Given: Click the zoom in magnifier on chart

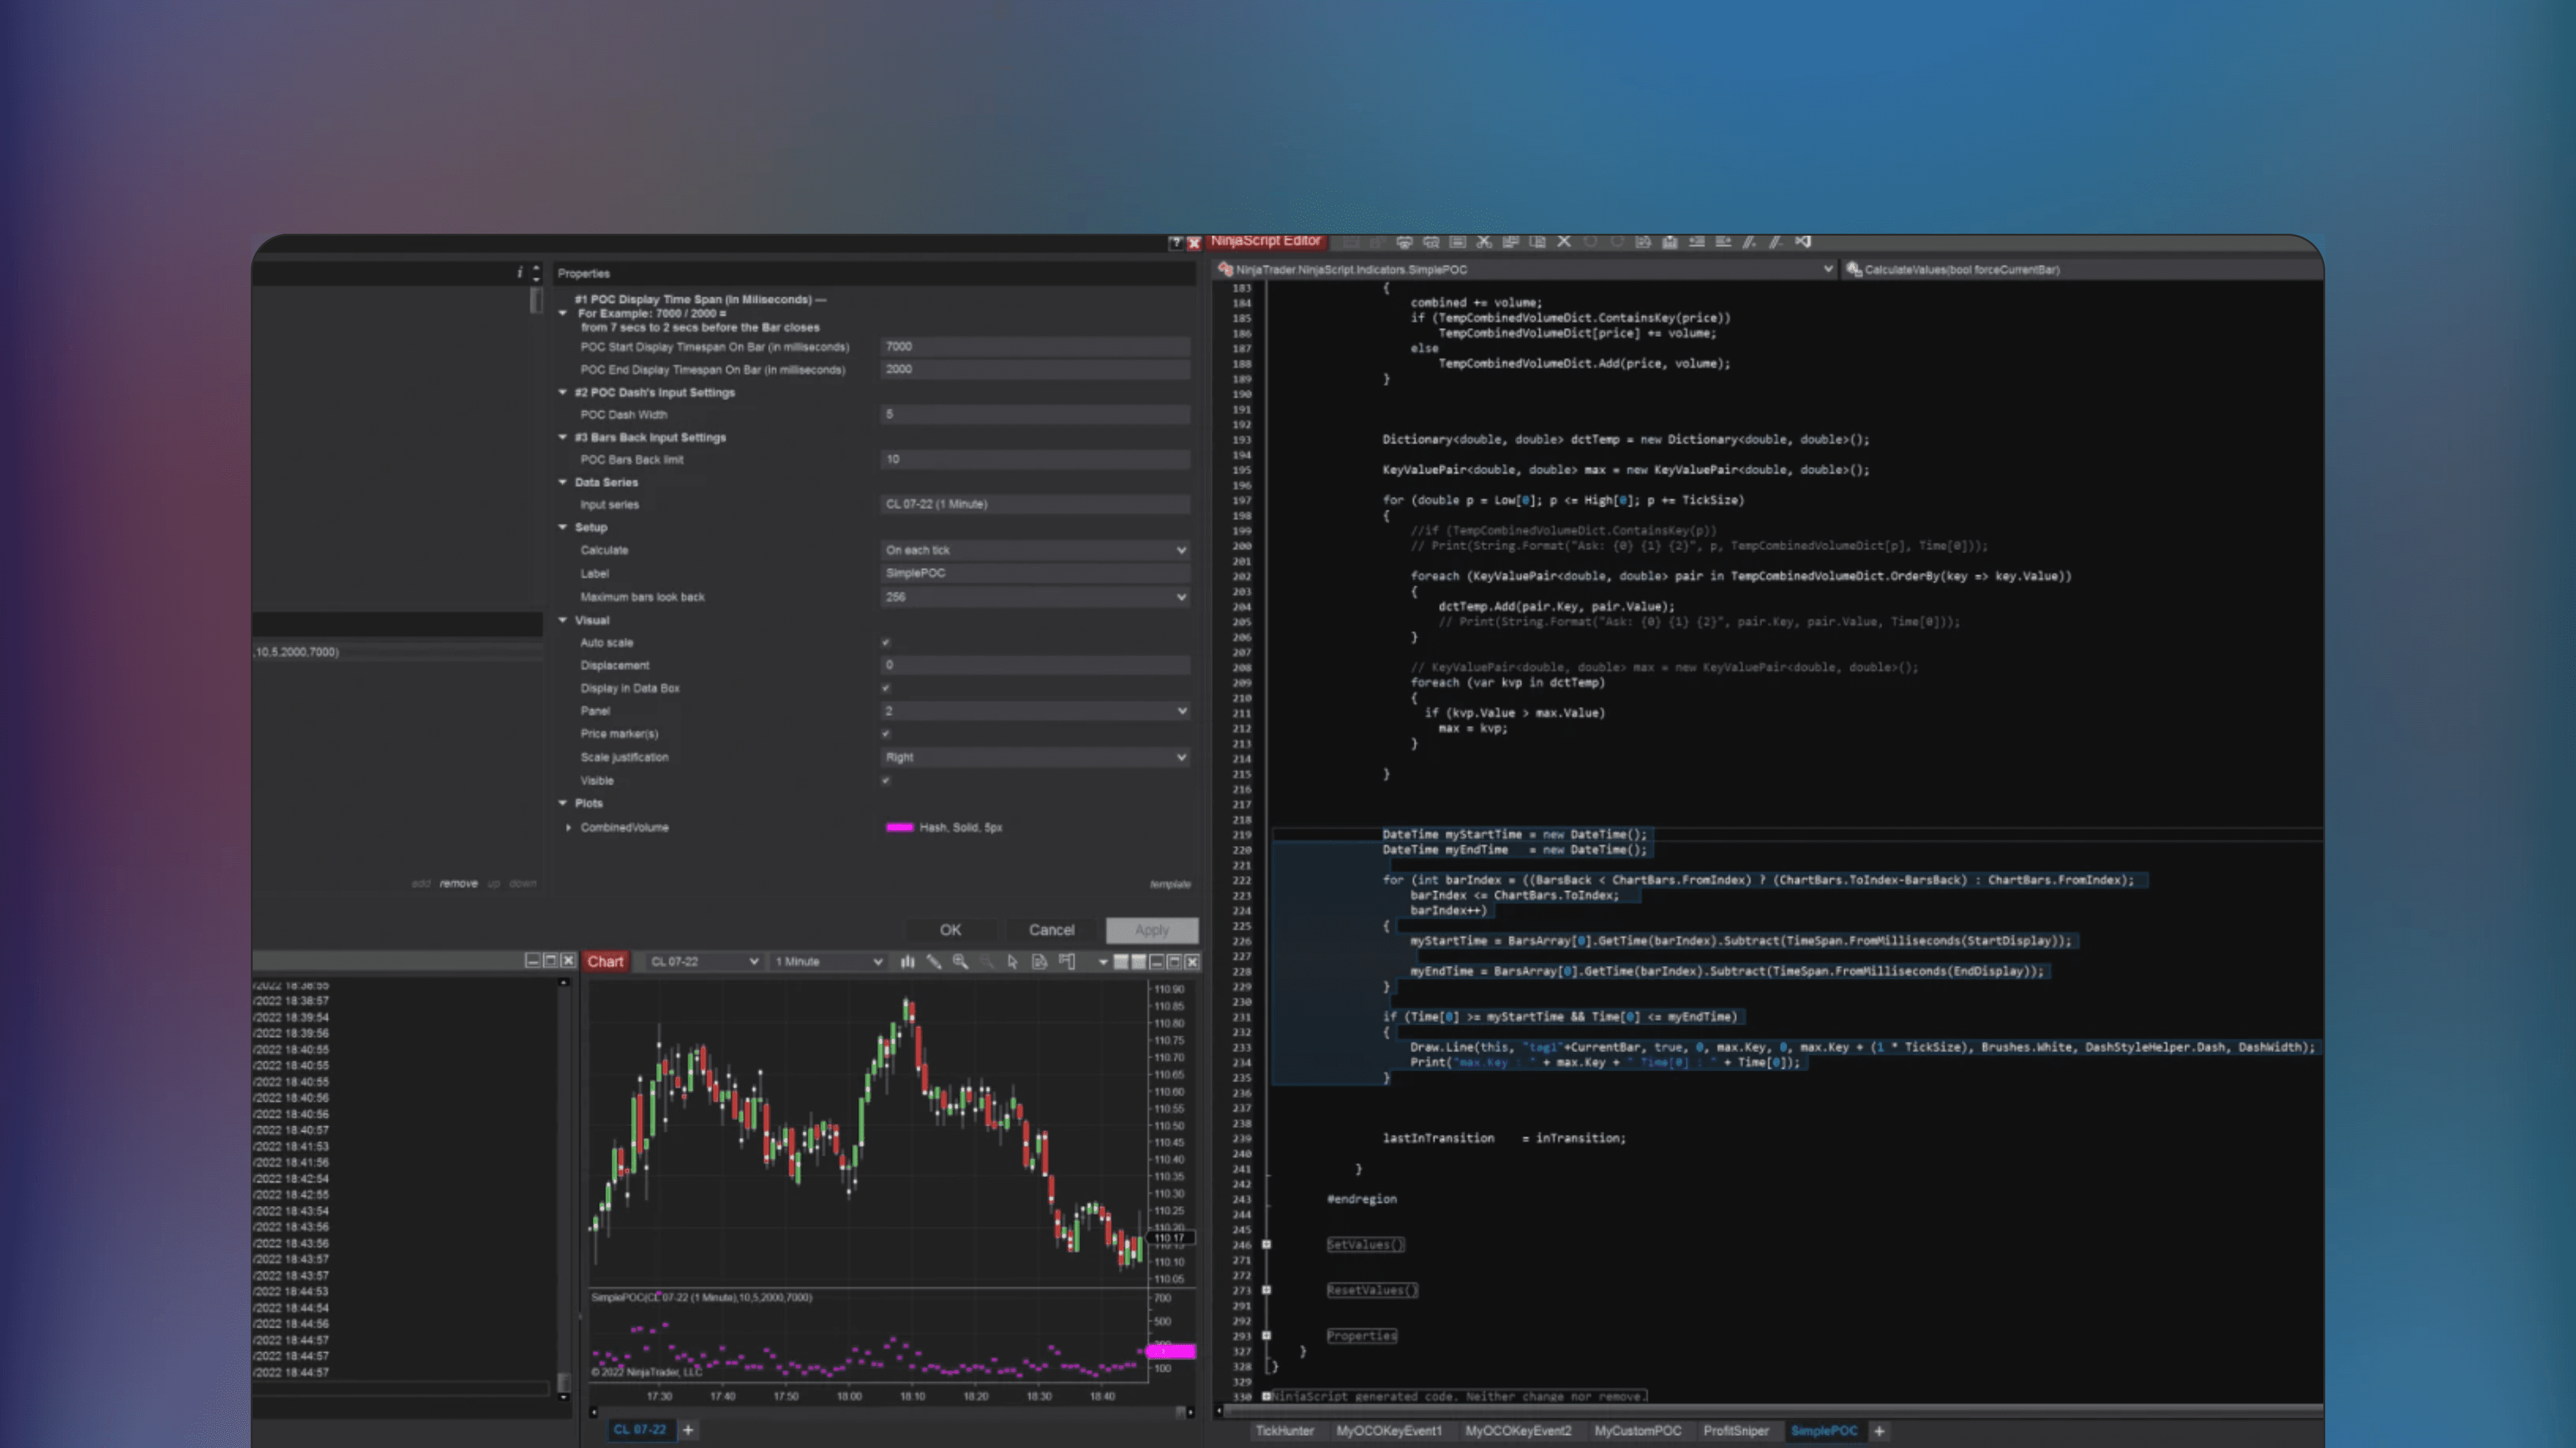Looking at the screenshot, I should pos(960,961).
